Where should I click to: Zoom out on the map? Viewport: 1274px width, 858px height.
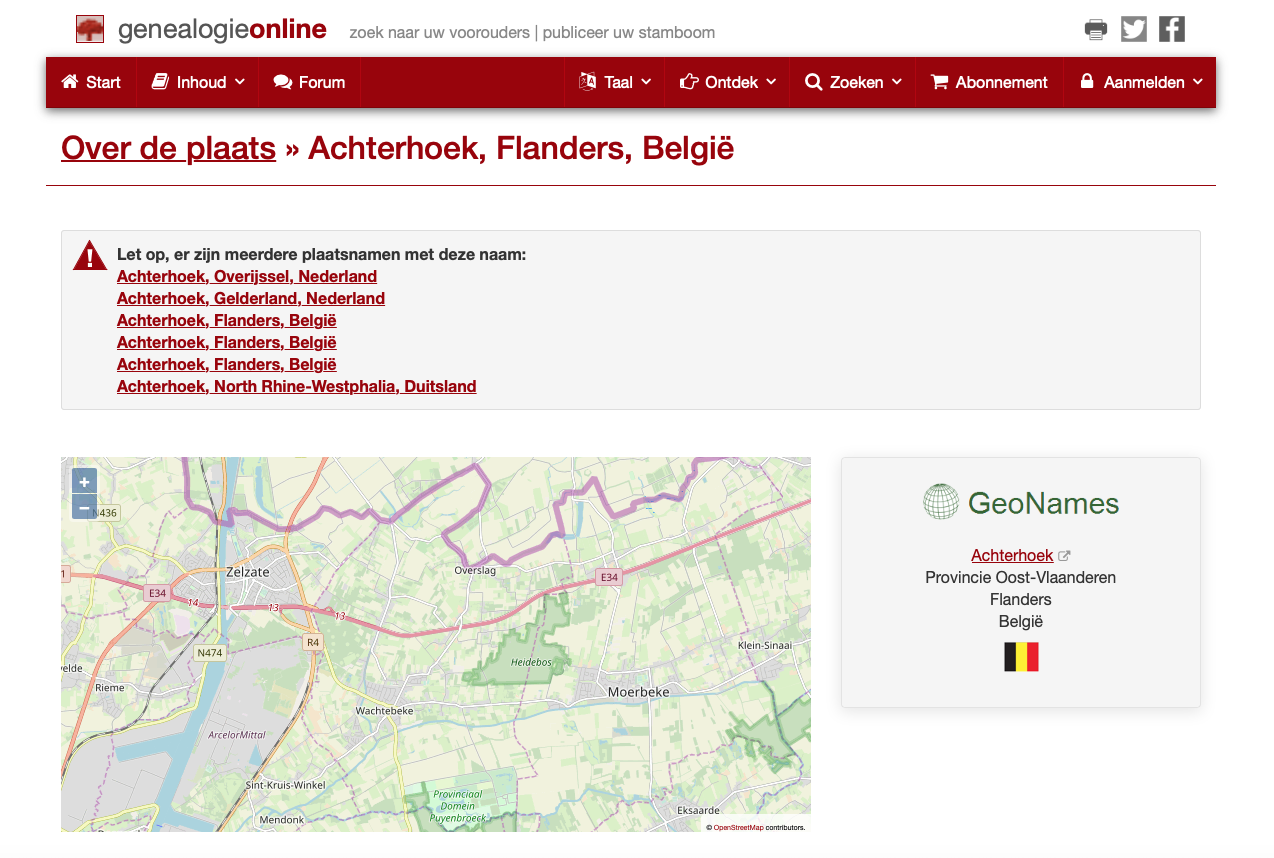tap(85, 507)
